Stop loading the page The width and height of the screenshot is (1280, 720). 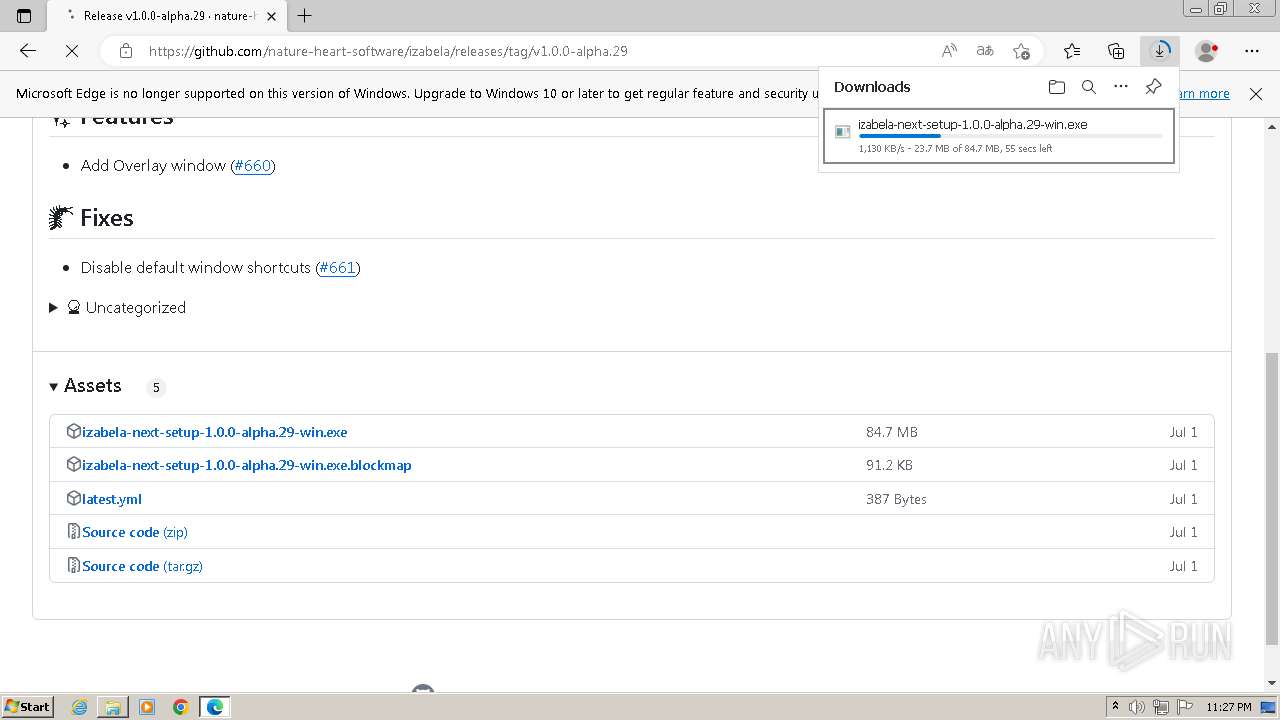72,51
